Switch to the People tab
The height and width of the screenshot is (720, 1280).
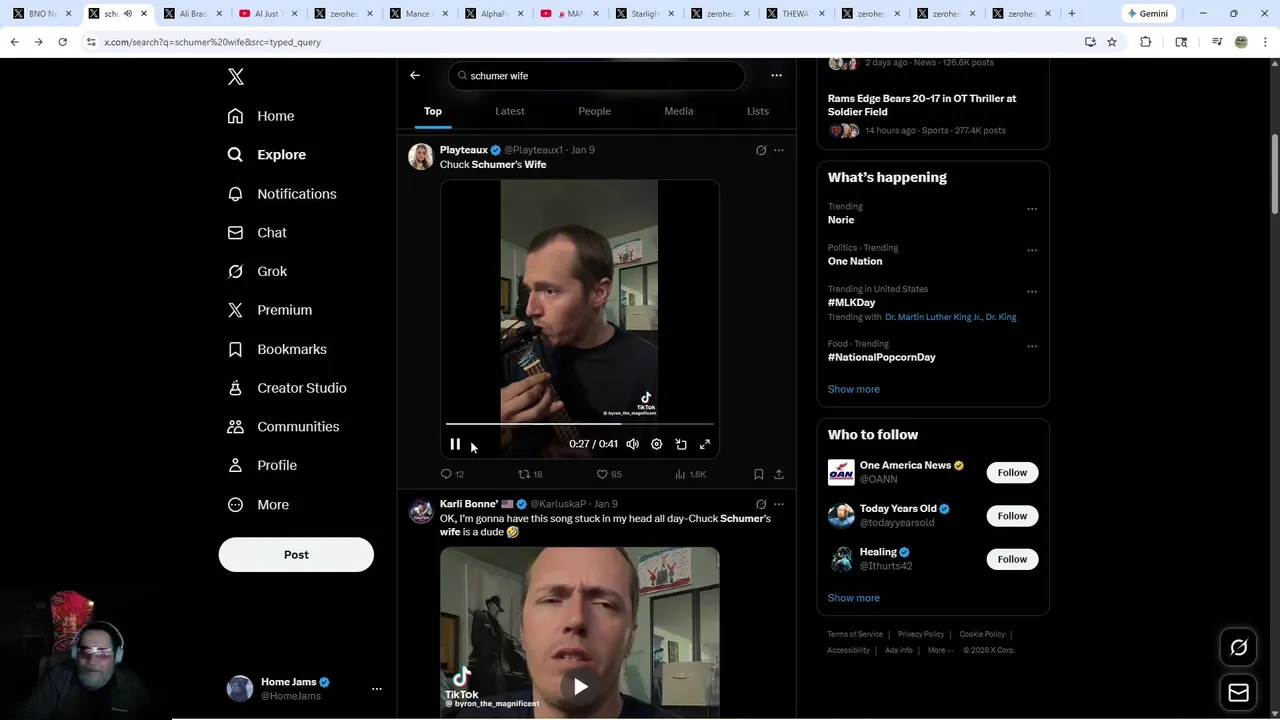[x=594, y=111]
